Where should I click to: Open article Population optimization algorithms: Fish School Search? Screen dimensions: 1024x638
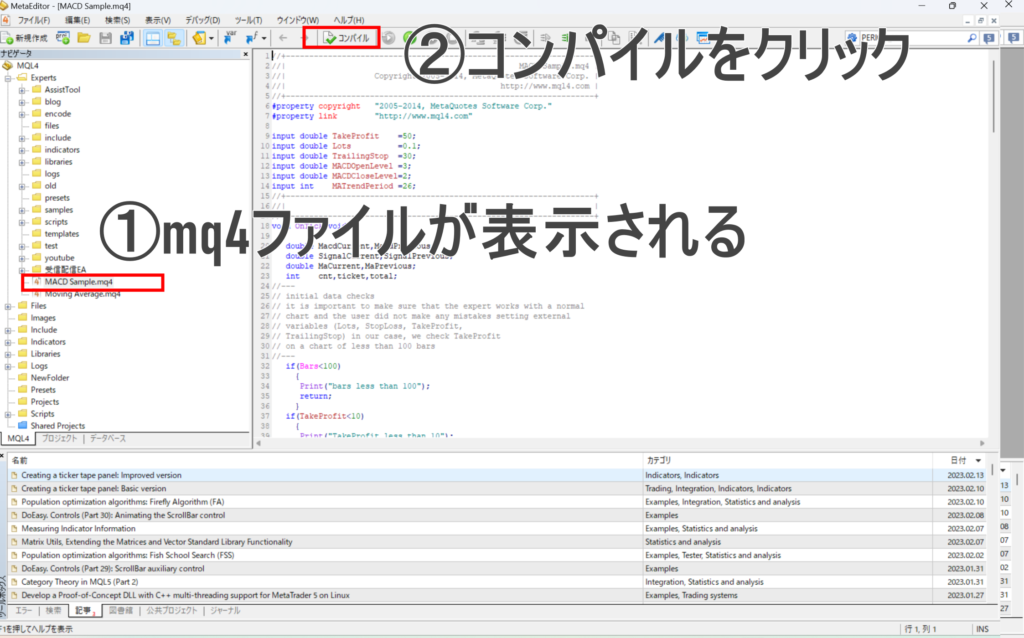(x=127, y=556)
